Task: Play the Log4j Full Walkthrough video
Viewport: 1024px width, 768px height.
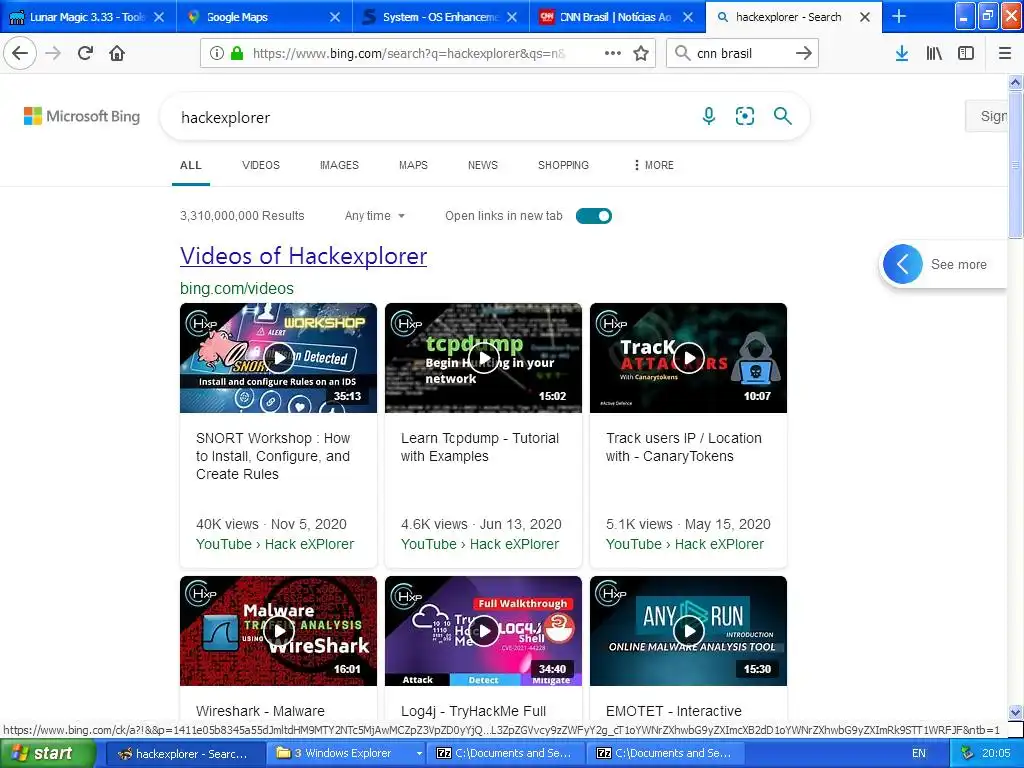Action: 484,631
